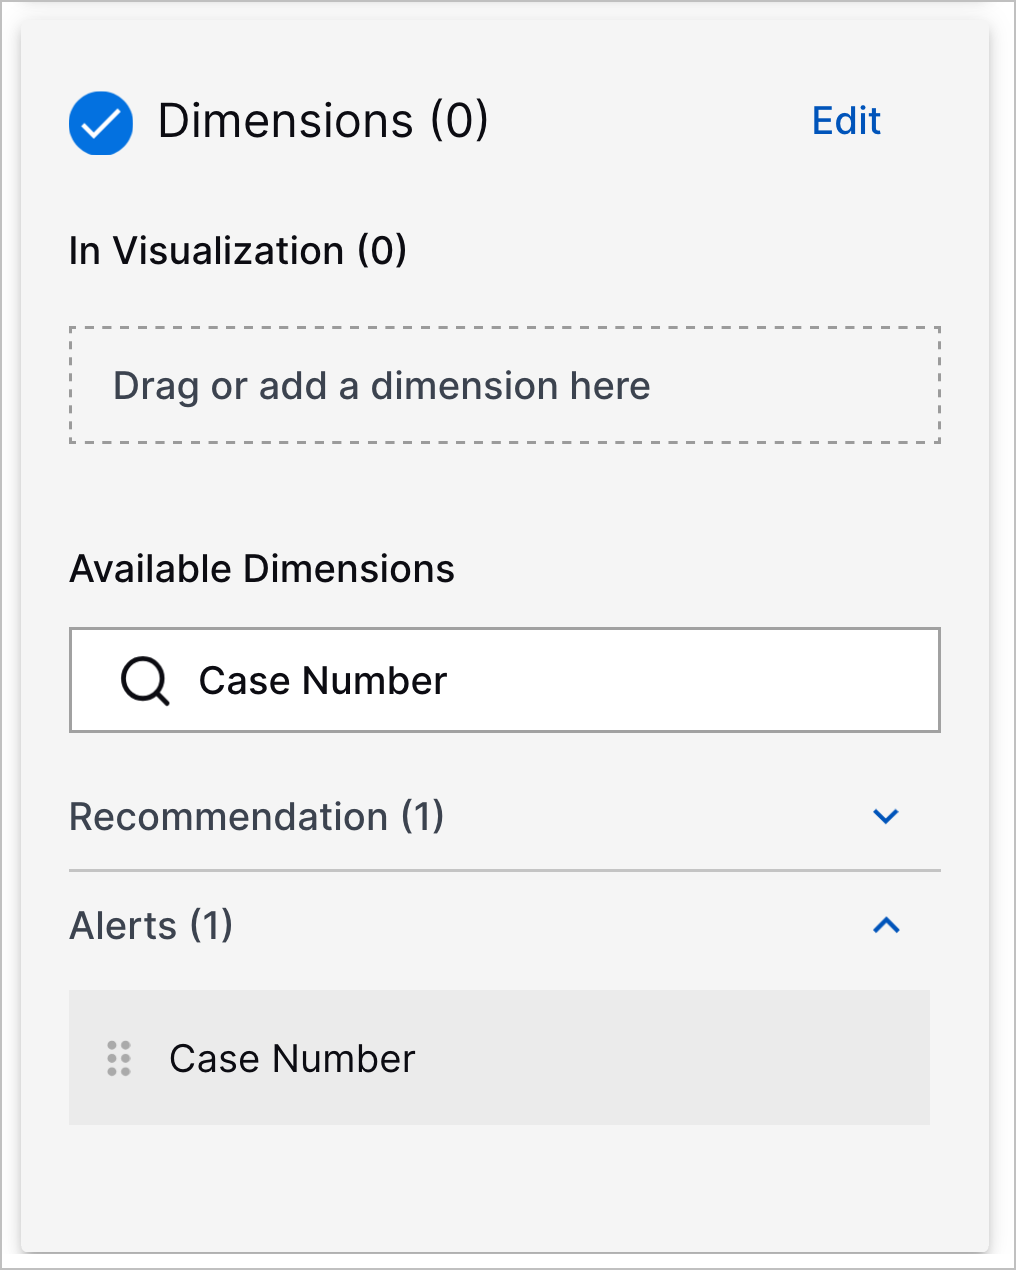Click the circular completion badge near Dimensions (0)
This screenshot has width=1016, height=1270.
click(100, 122)
